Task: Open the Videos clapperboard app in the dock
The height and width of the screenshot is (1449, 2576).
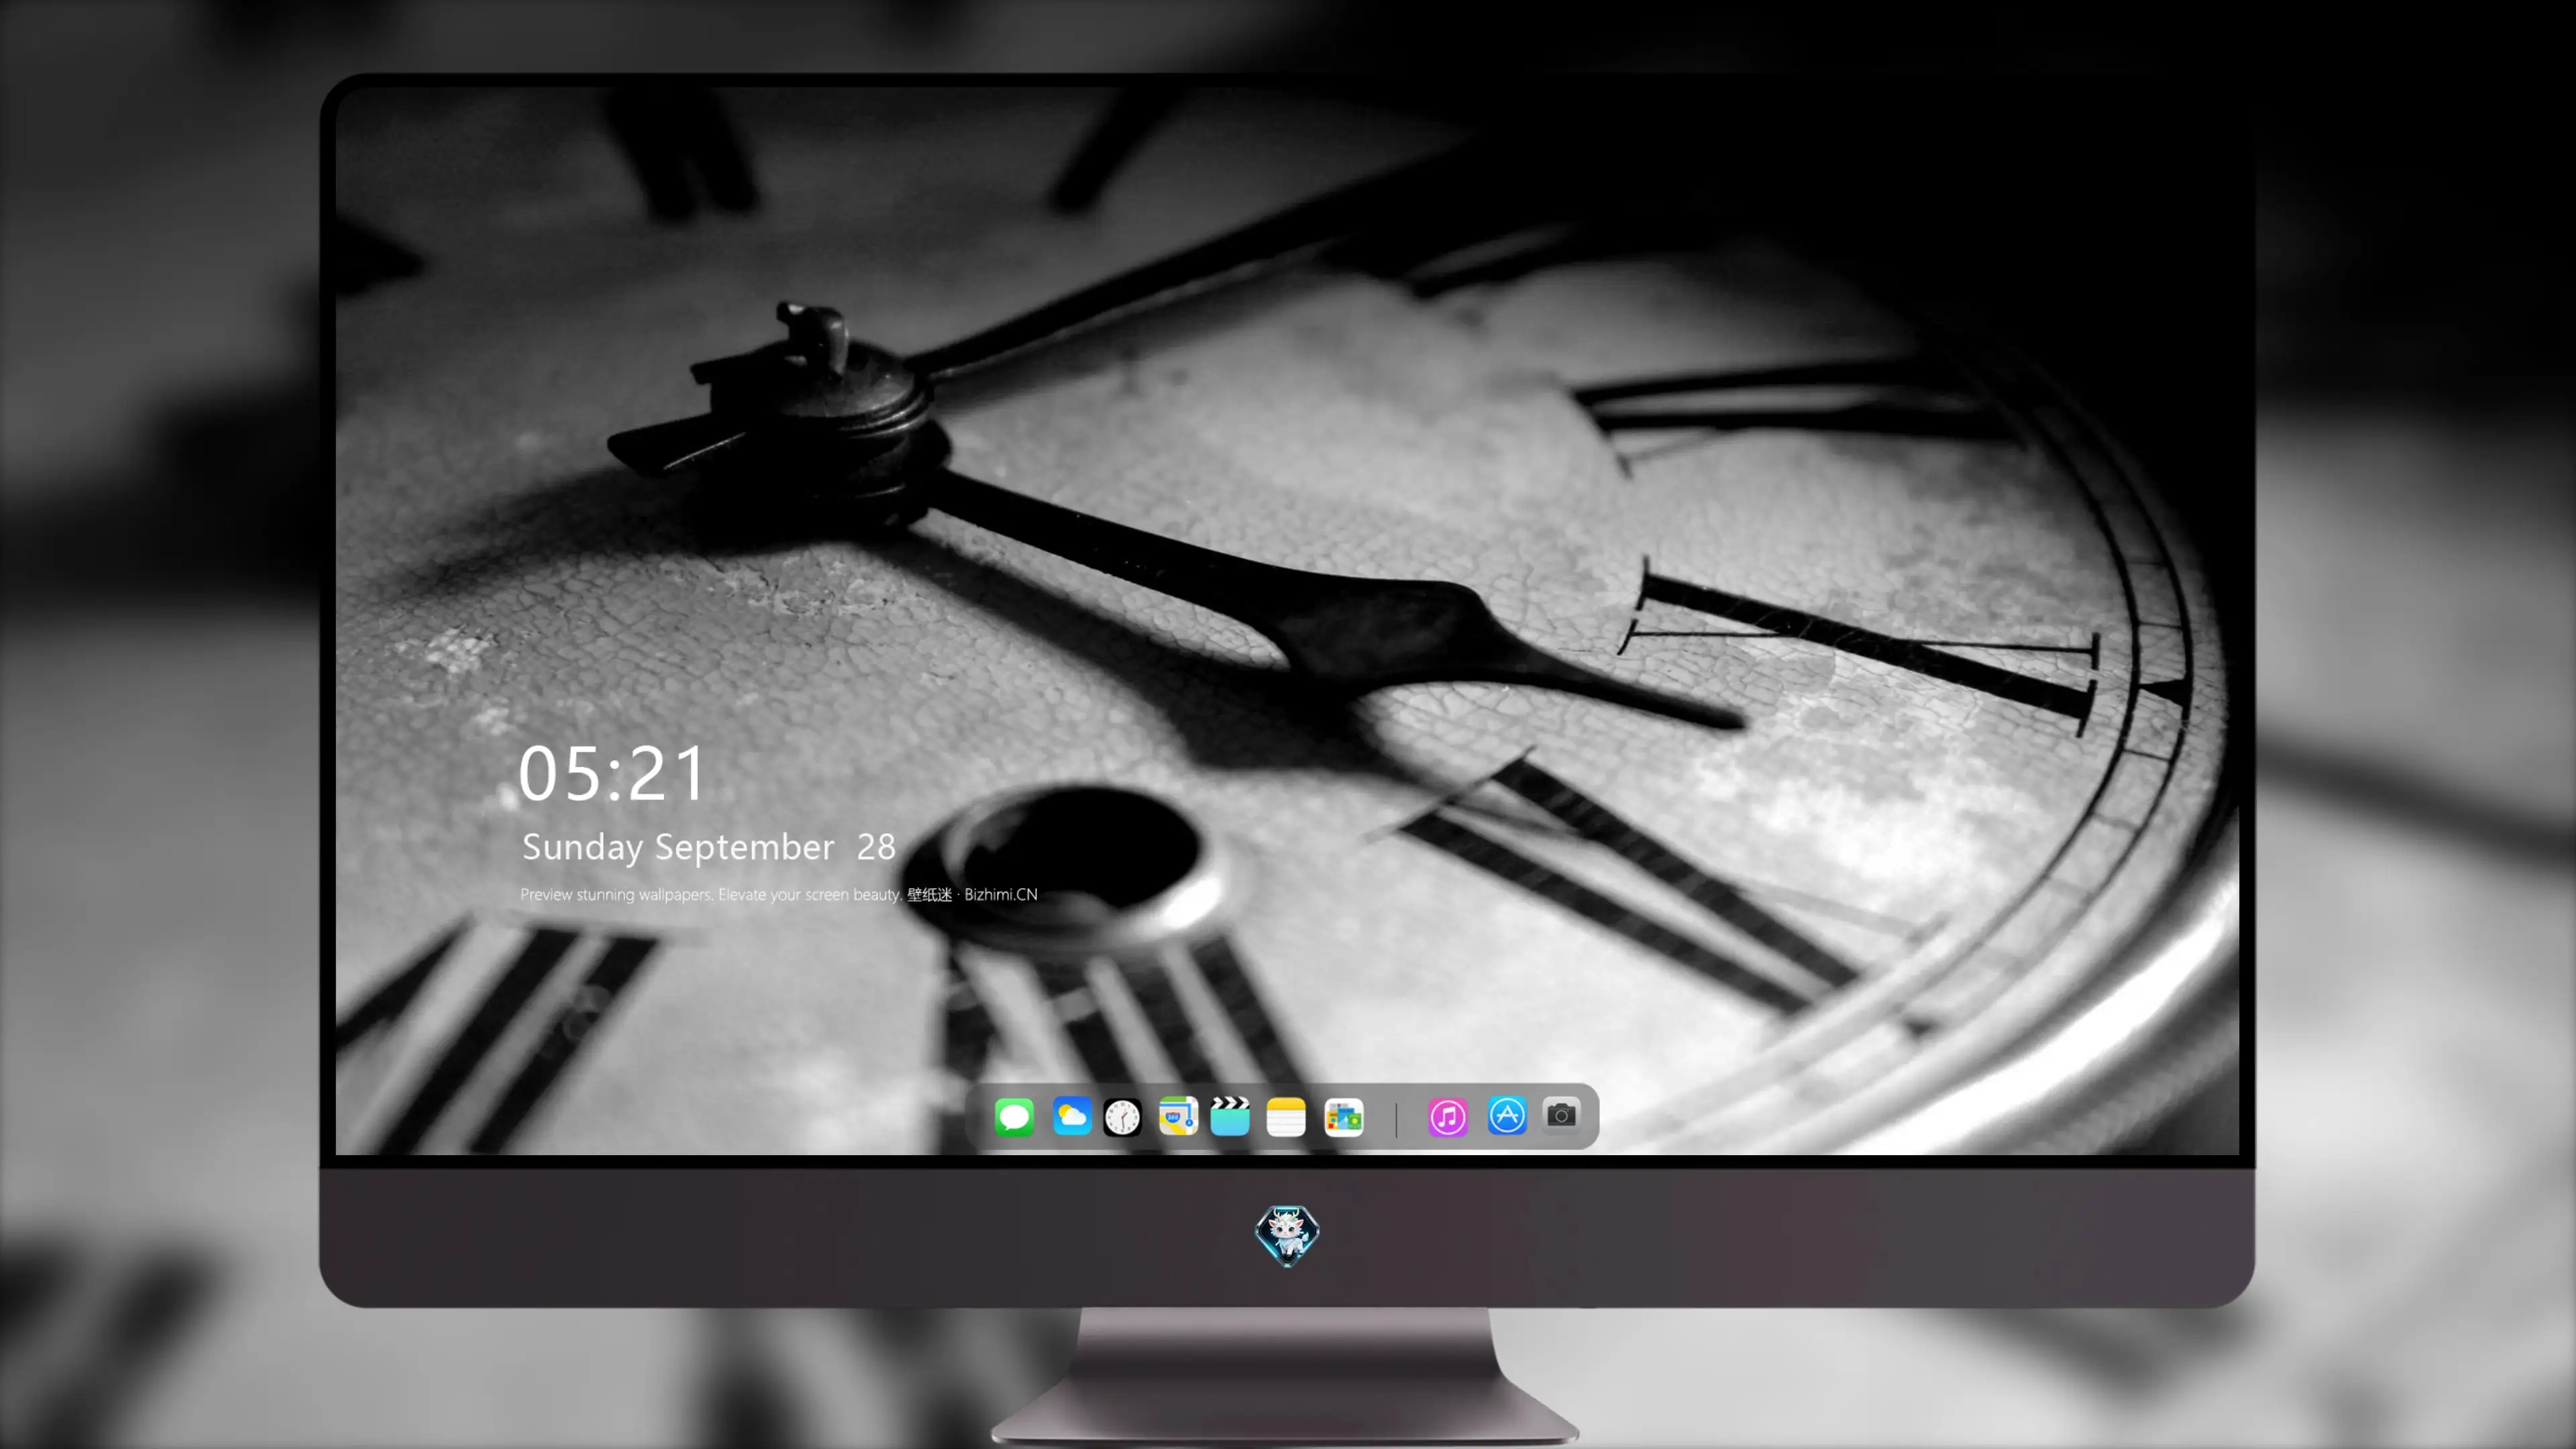Action: [x=1230, y=1116]
